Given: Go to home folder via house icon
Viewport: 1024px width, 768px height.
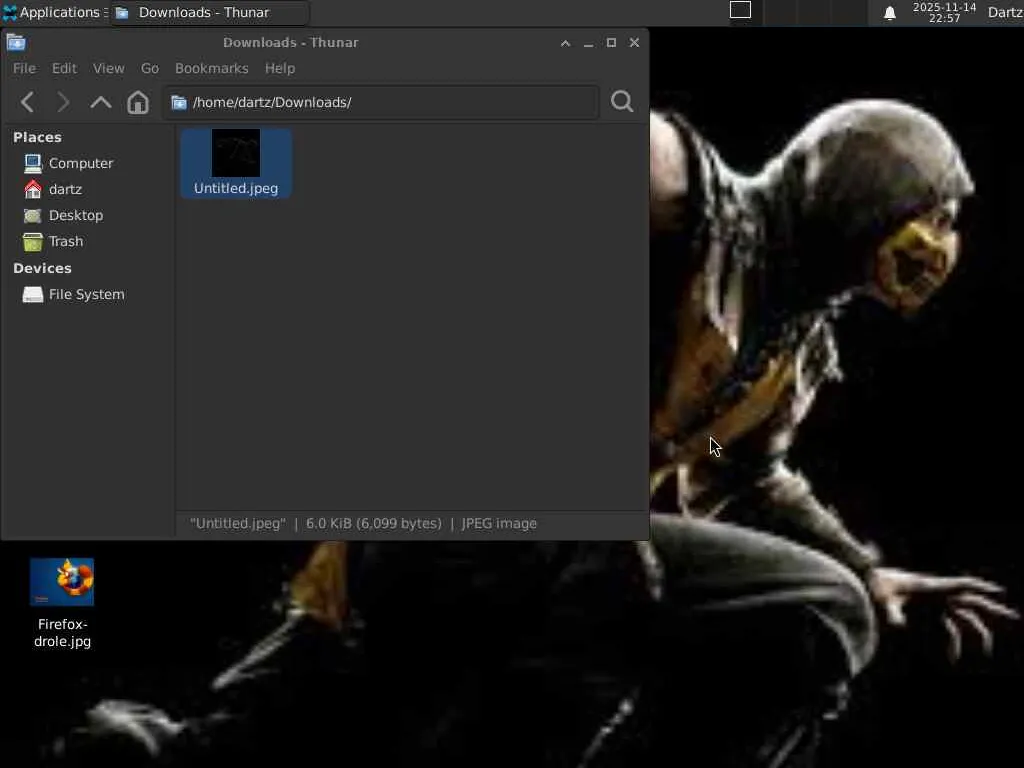Looking at the screenshot, I should (138, 102).
